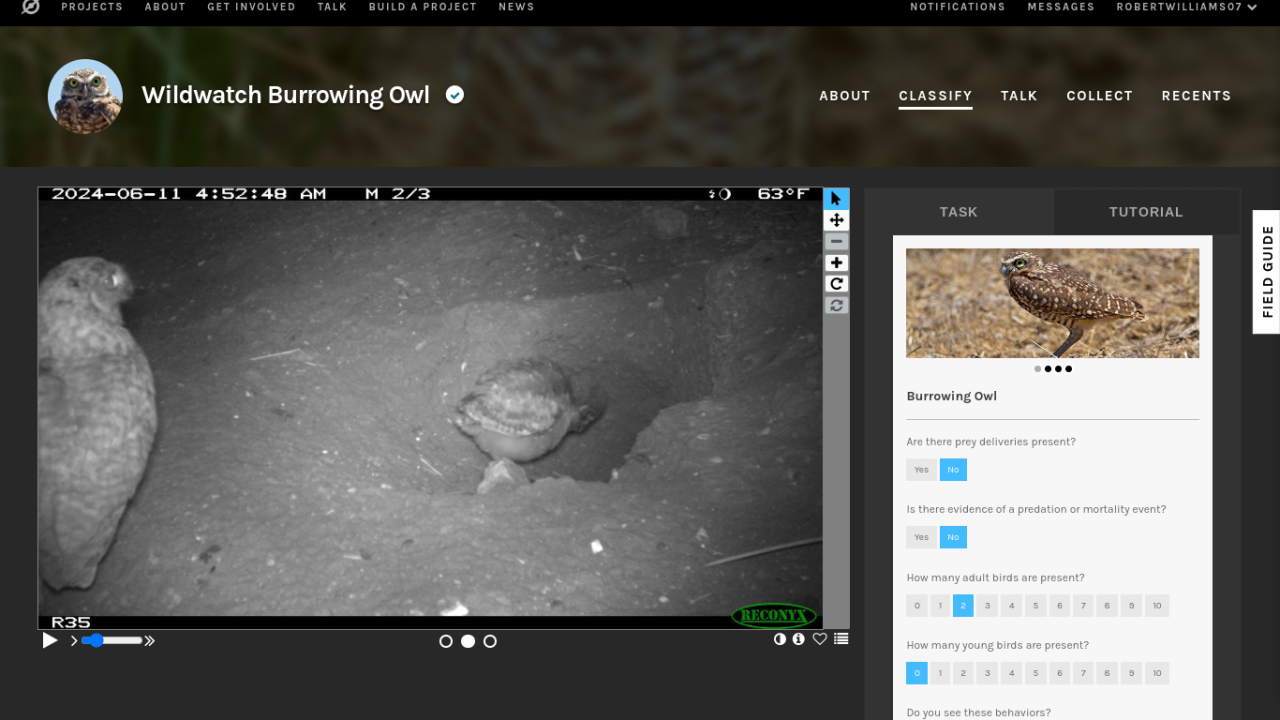1280x720 pixels.
Task: Answer Yes for predation or mortality event
Action: [x=921, y=538]
